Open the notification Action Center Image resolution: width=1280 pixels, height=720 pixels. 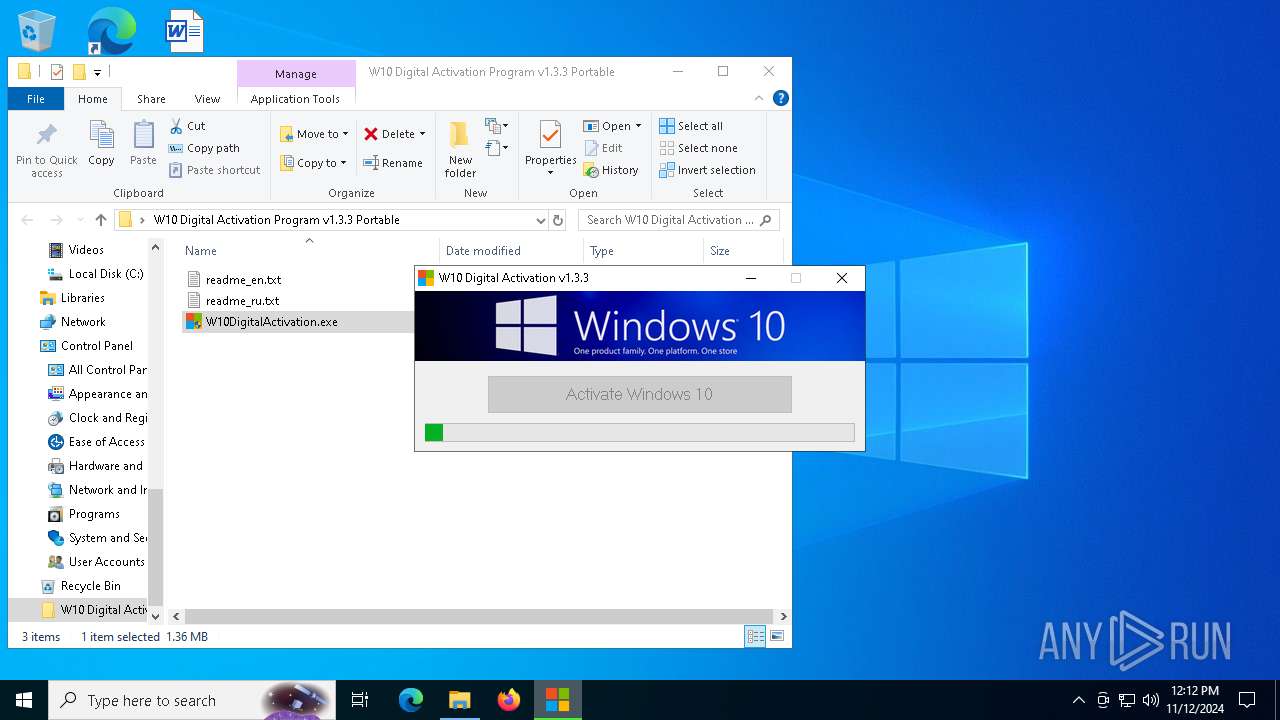pos(1247,700)
